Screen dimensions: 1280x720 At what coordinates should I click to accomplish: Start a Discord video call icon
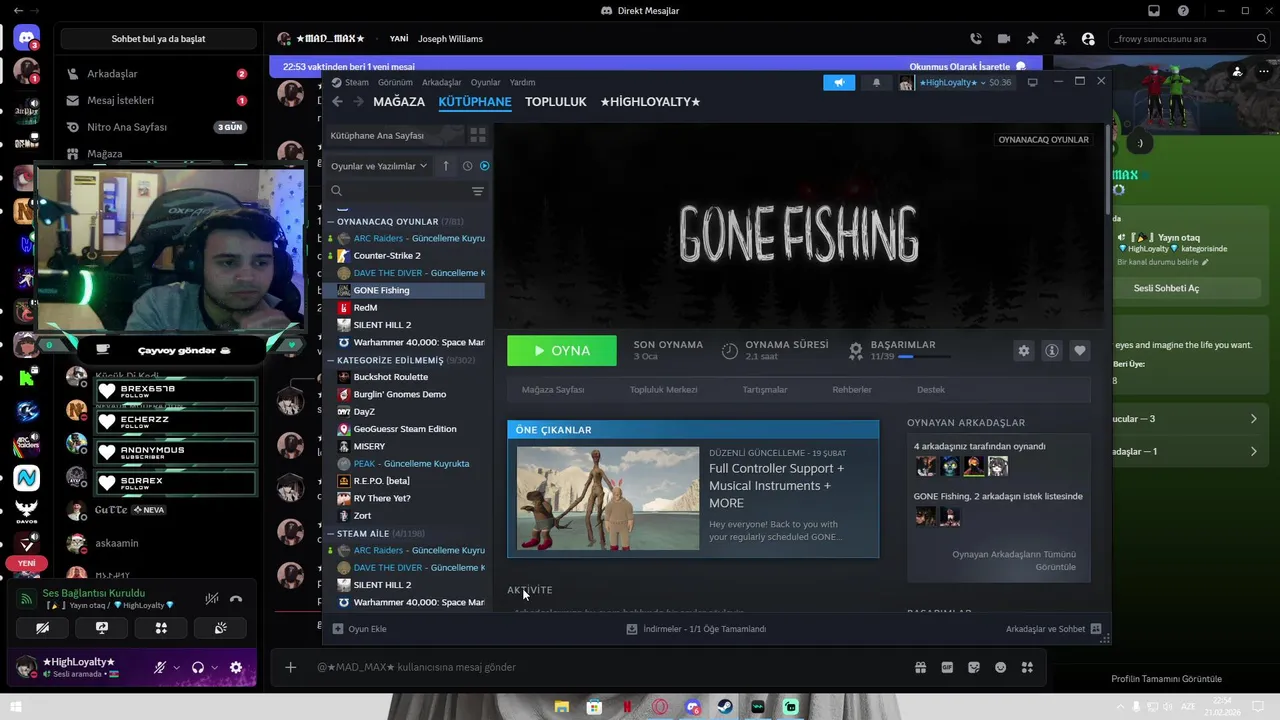pos(1004,39)
